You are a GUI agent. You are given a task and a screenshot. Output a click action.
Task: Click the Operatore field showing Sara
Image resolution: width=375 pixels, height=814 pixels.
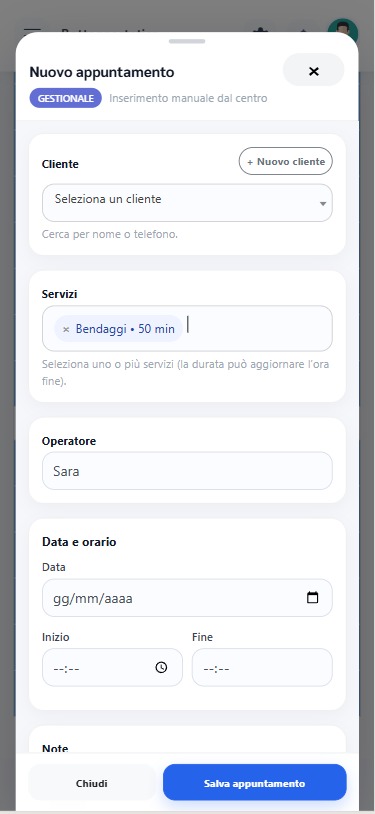[x=187, y=471]
